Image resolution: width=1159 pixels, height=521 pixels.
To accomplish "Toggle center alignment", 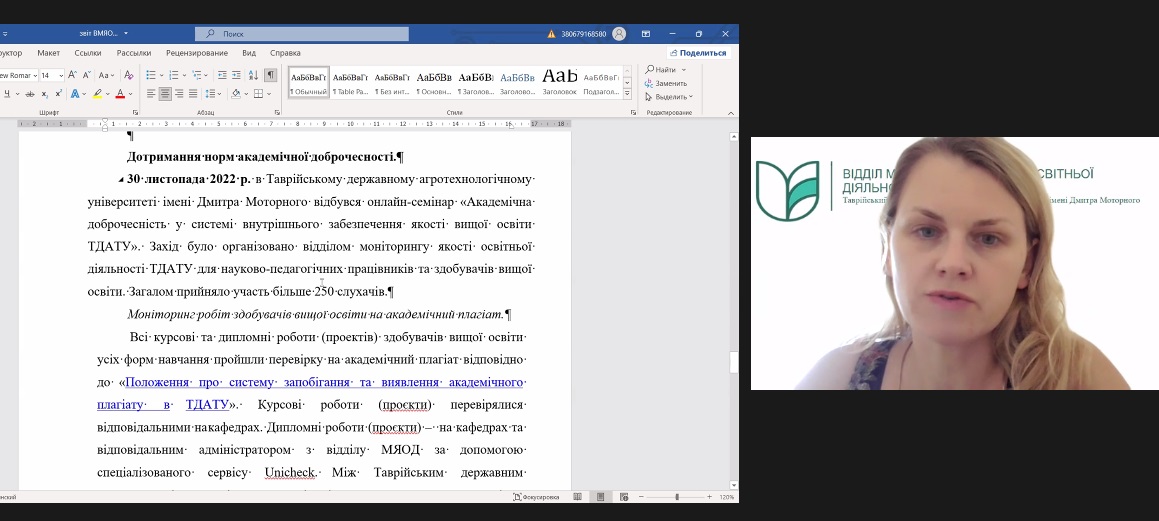I will 165,94.
